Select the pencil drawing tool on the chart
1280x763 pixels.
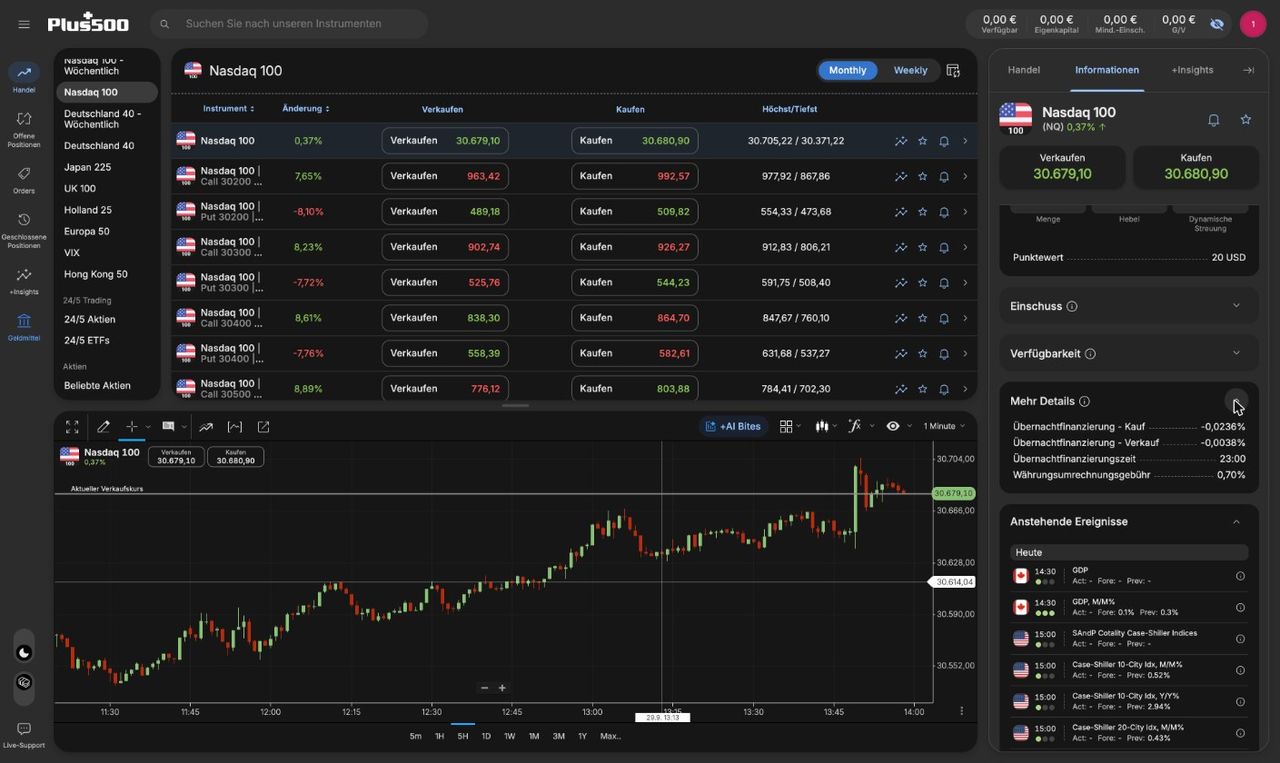tap(103, 427)
